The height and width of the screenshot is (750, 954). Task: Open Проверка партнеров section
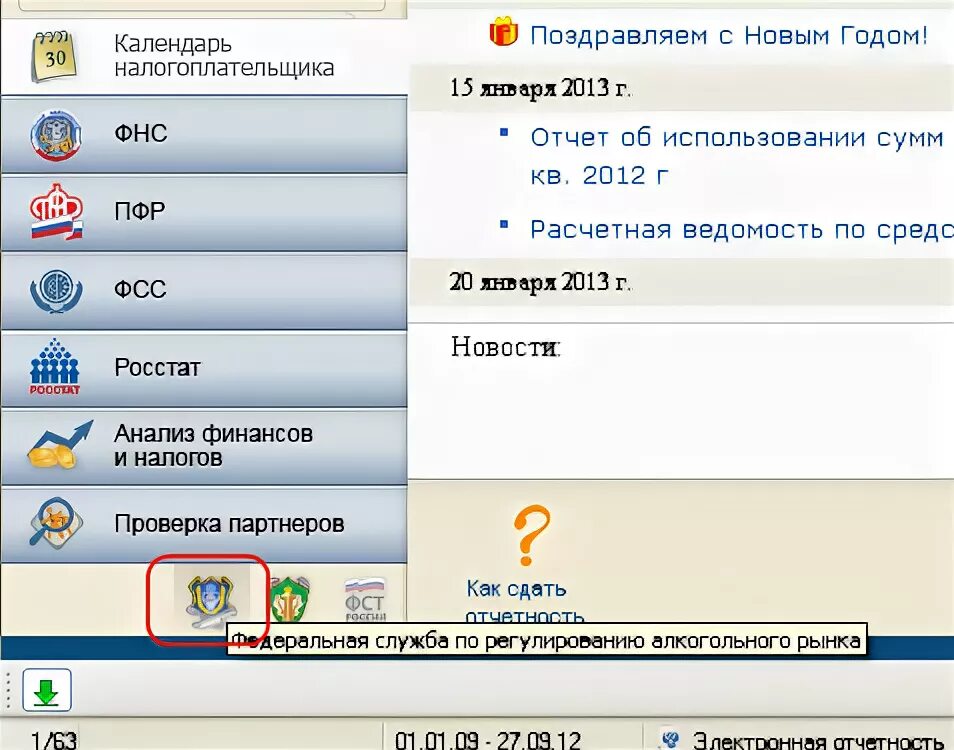click(x=204, y=525)
